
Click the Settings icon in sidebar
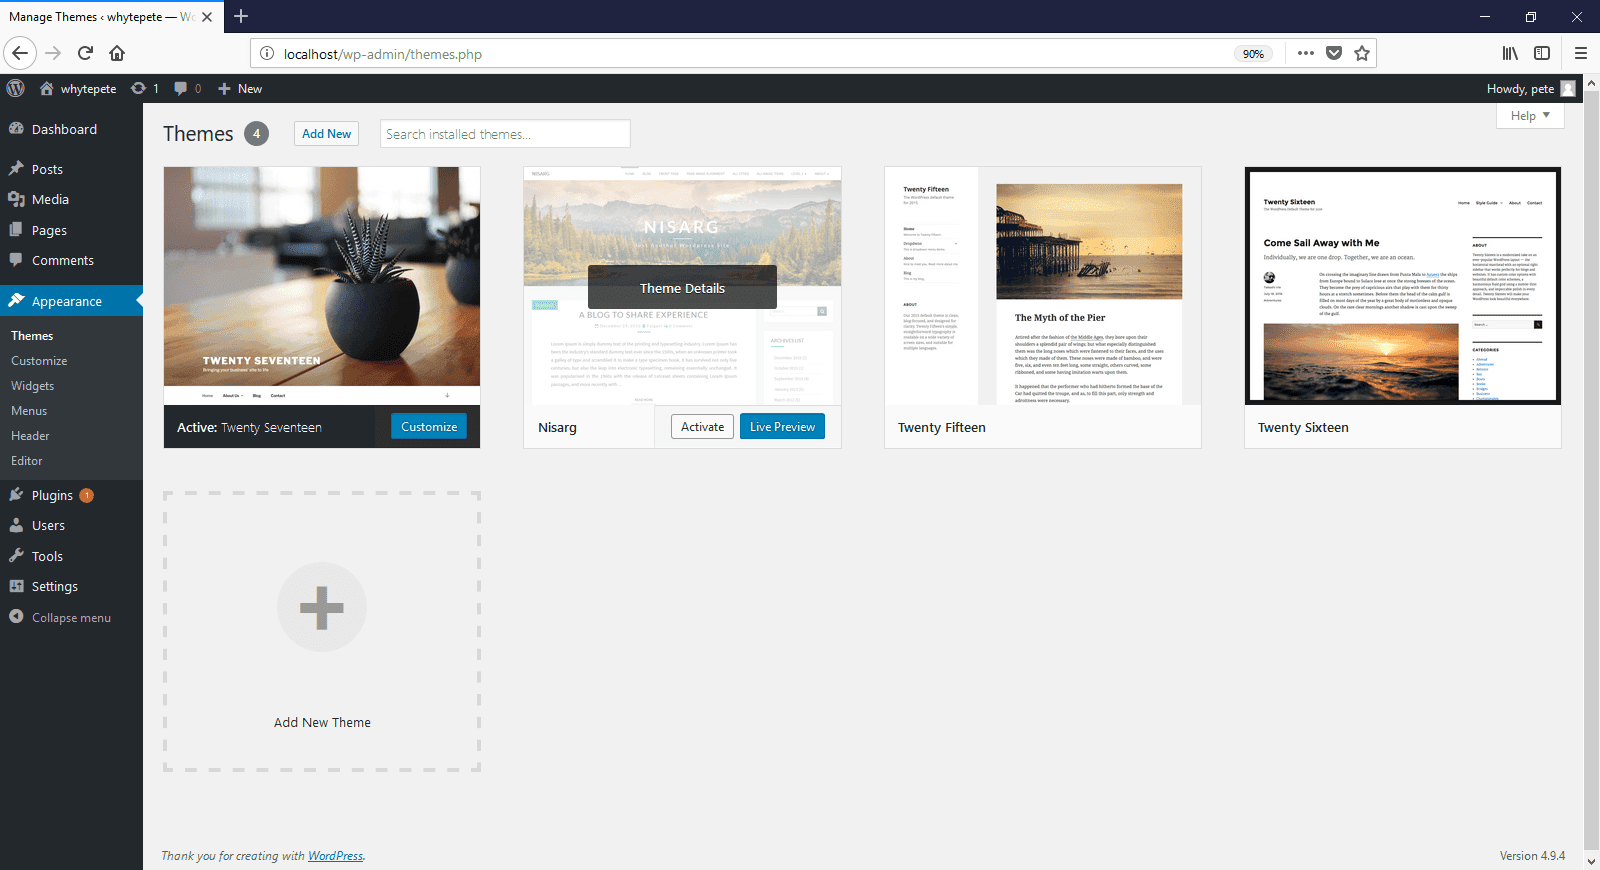pos(16,586)
